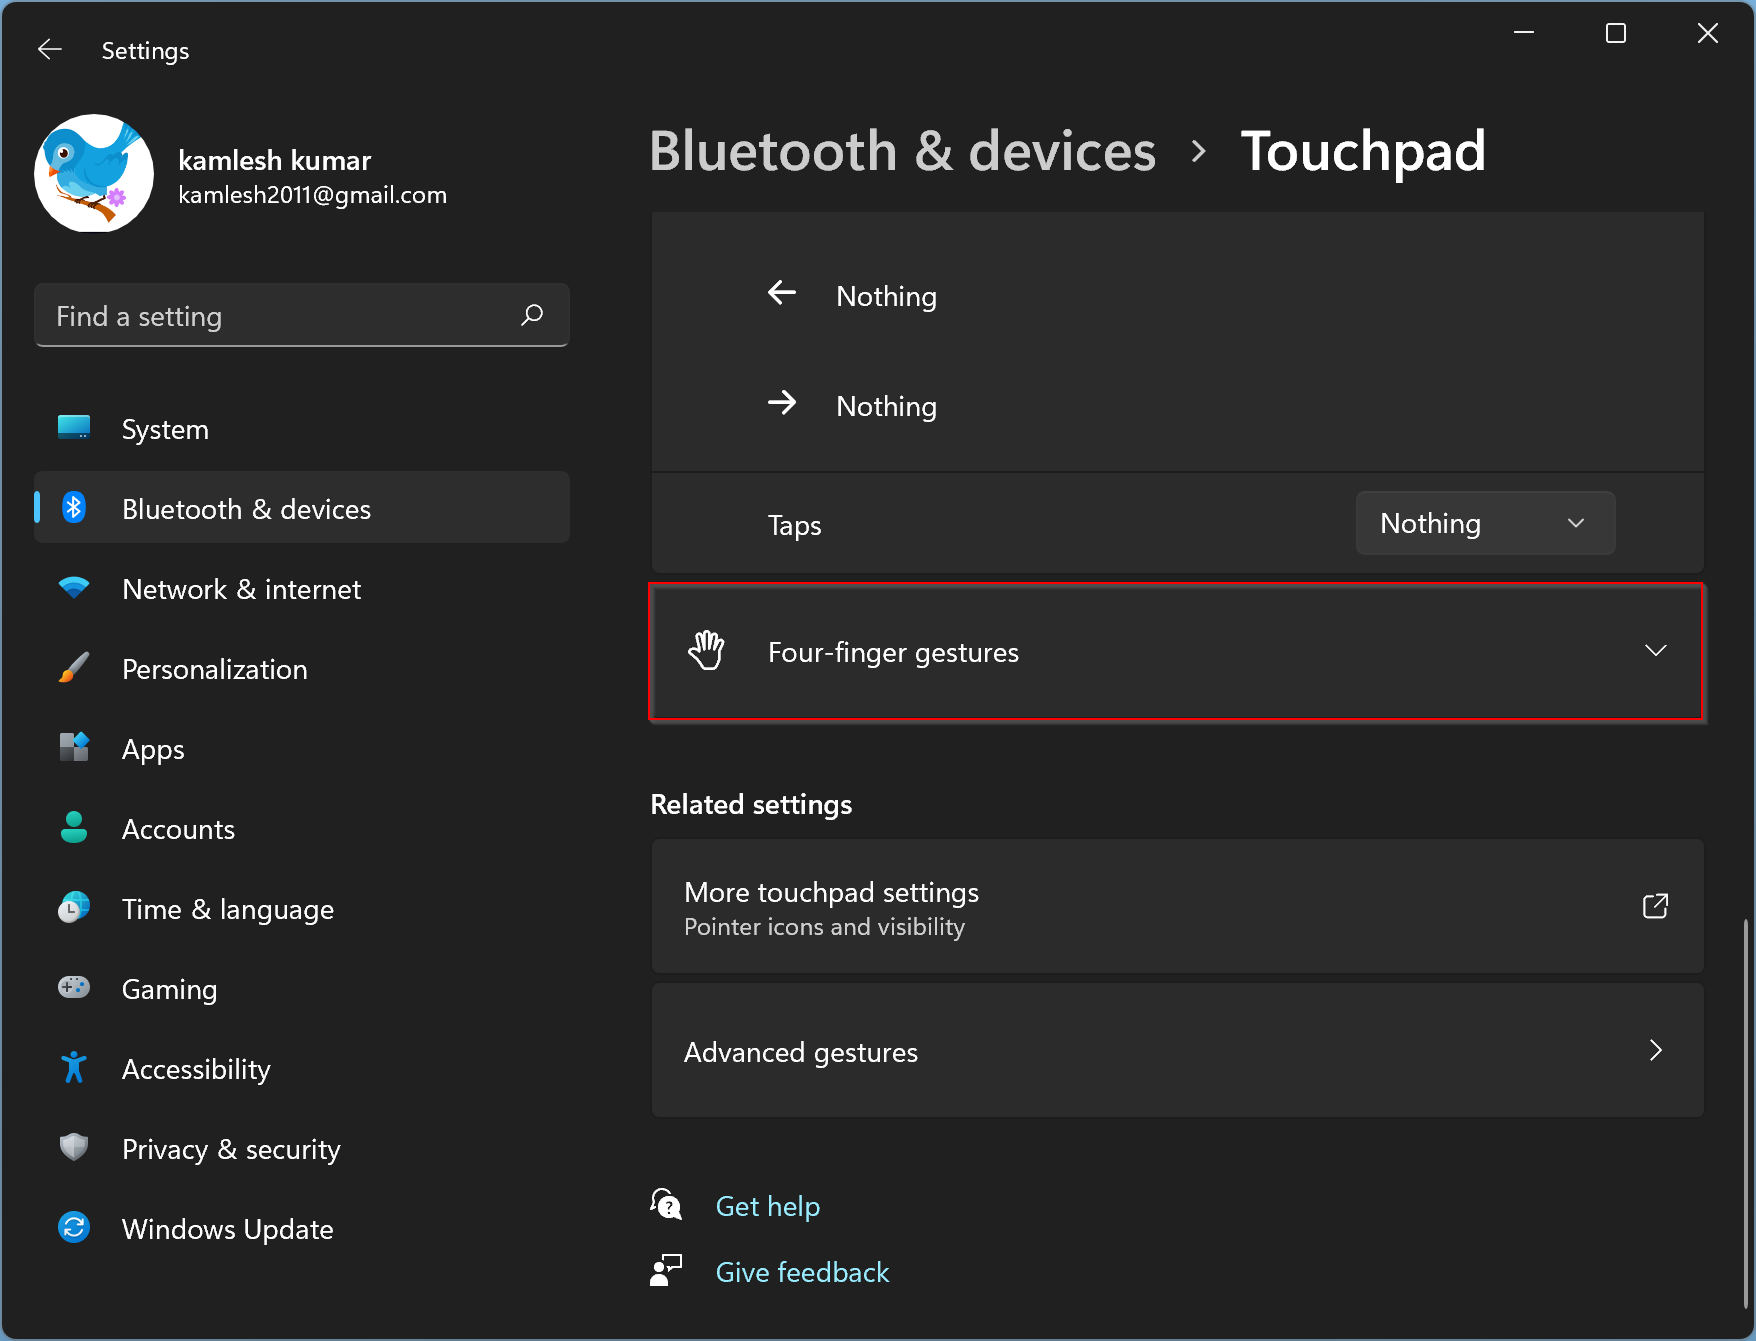
Task: Open the System category
Action: click(302, 429)
